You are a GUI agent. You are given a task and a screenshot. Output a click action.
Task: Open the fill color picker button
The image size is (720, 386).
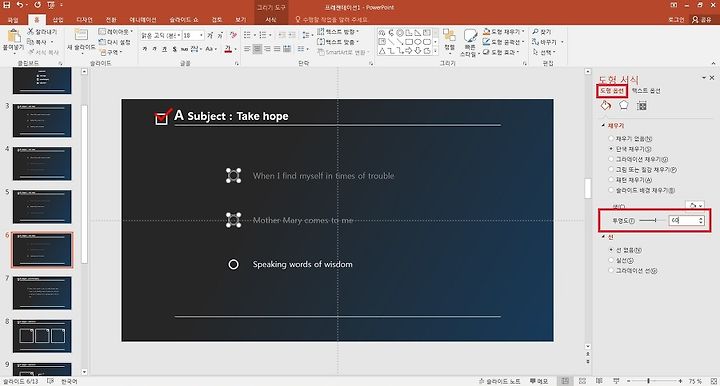pyautogui.click(x=695, y=206)
